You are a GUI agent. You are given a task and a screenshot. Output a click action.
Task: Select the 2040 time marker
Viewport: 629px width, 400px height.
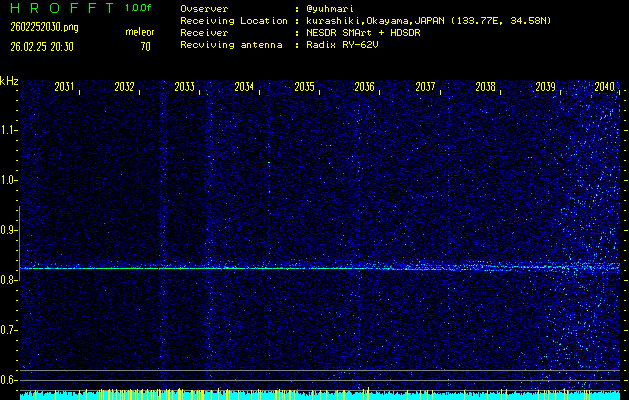604,87
